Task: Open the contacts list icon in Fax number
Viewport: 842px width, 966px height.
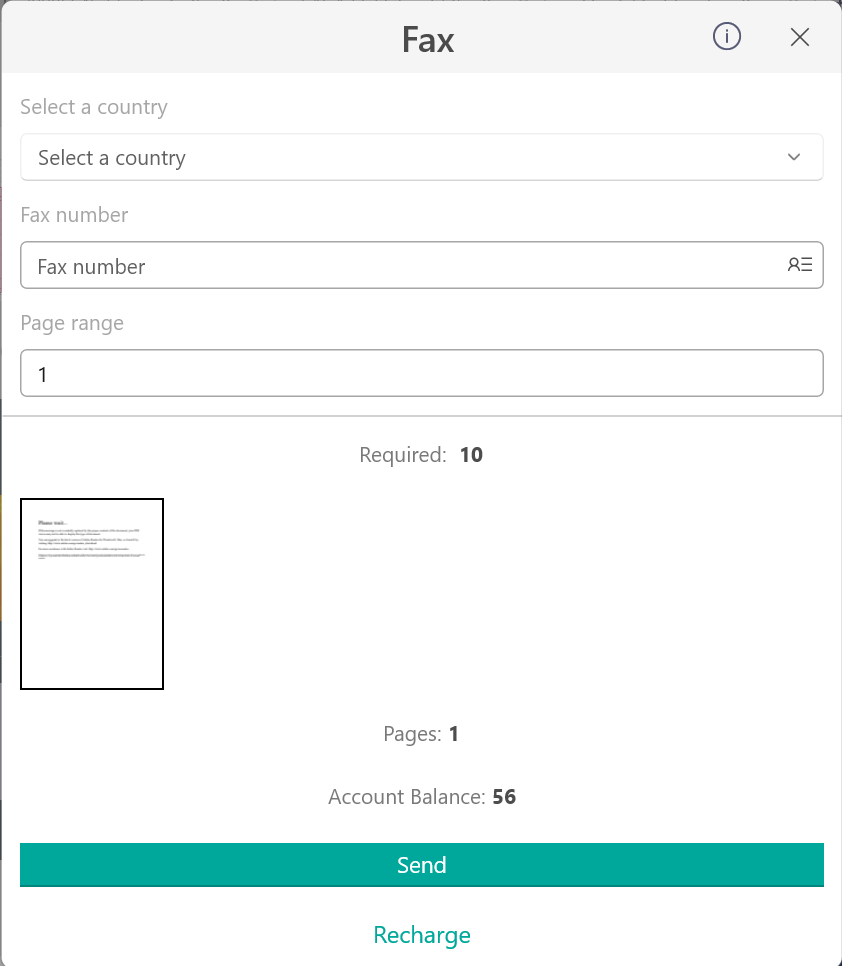Action: (x=800, y=265)
